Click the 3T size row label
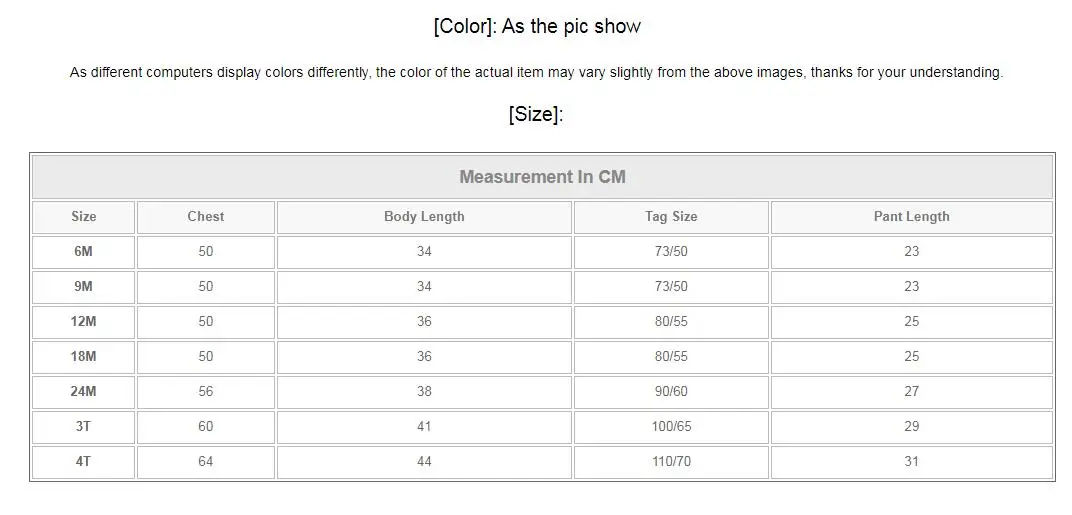Screen dimensions: 1072x515 point(84,427)
